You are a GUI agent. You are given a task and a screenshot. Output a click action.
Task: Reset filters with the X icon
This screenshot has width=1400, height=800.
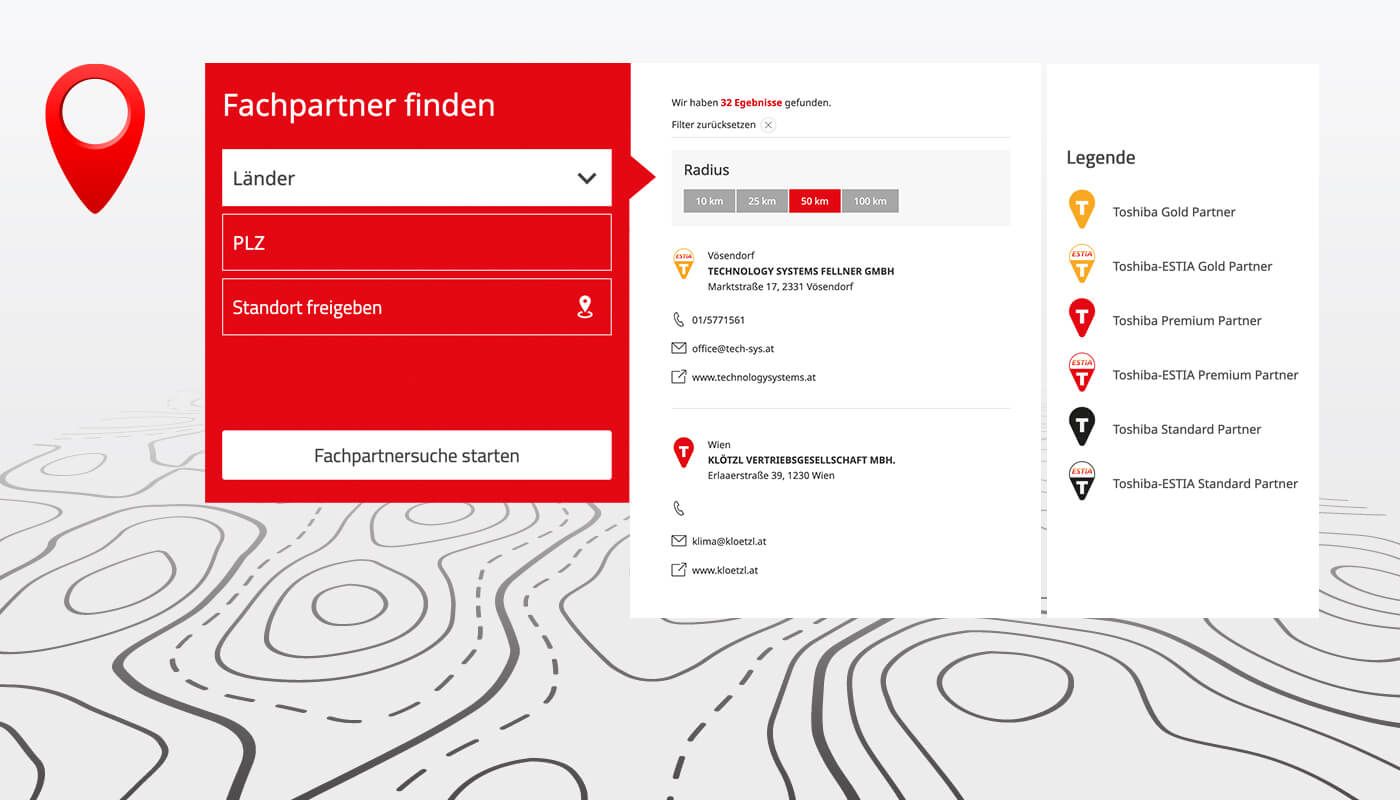(x=768, y=125)
